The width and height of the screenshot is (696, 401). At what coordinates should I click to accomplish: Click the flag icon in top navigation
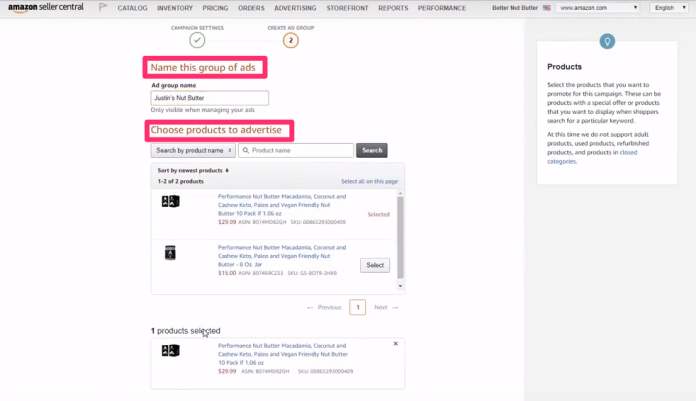click(103, 8)
